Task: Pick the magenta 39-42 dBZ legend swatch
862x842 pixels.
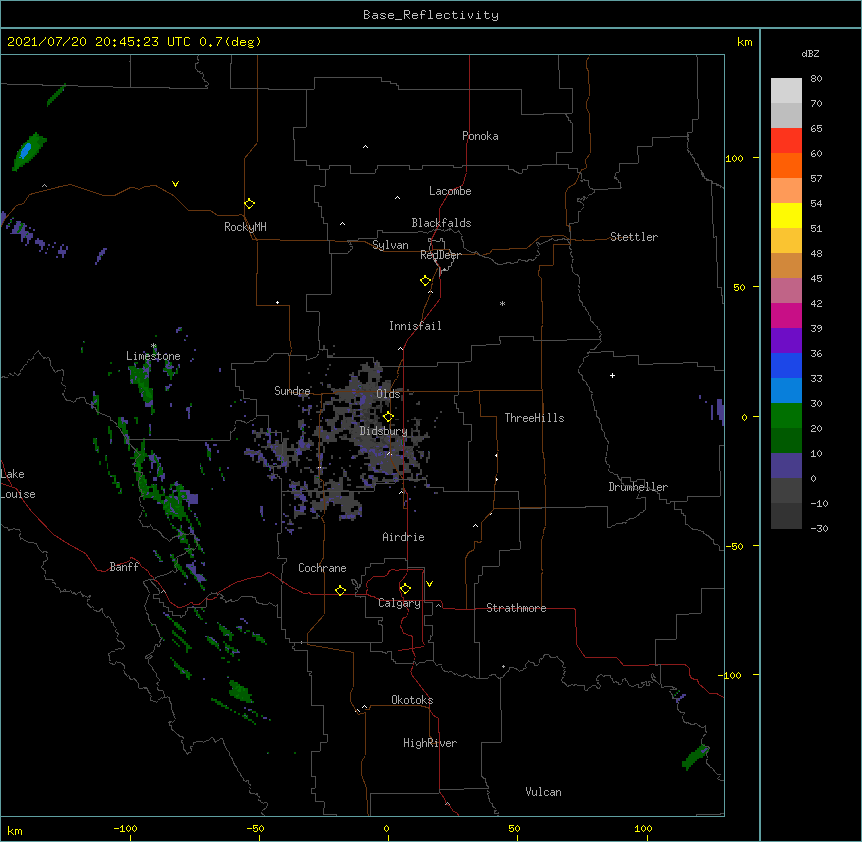Action: click(786, 315)
